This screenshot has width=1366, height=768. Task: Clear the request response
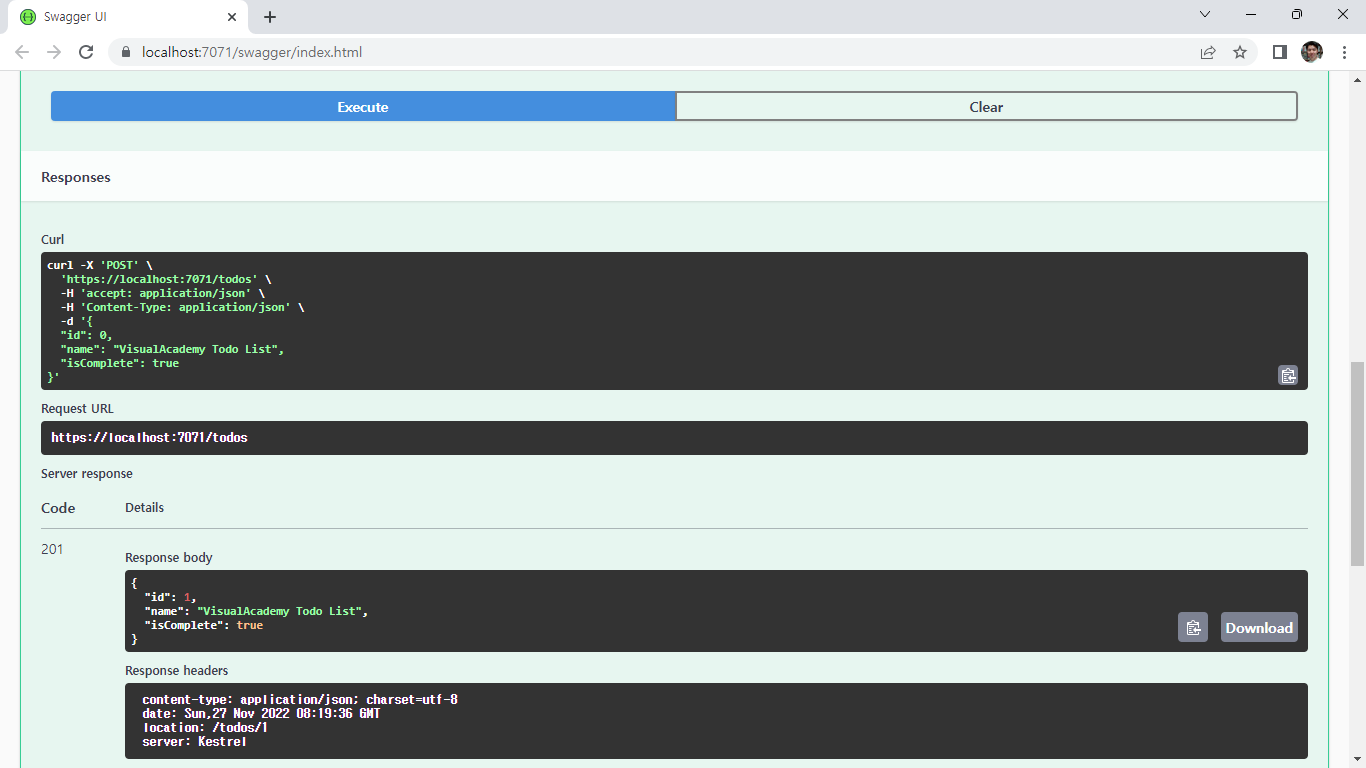tap(986, 107)
